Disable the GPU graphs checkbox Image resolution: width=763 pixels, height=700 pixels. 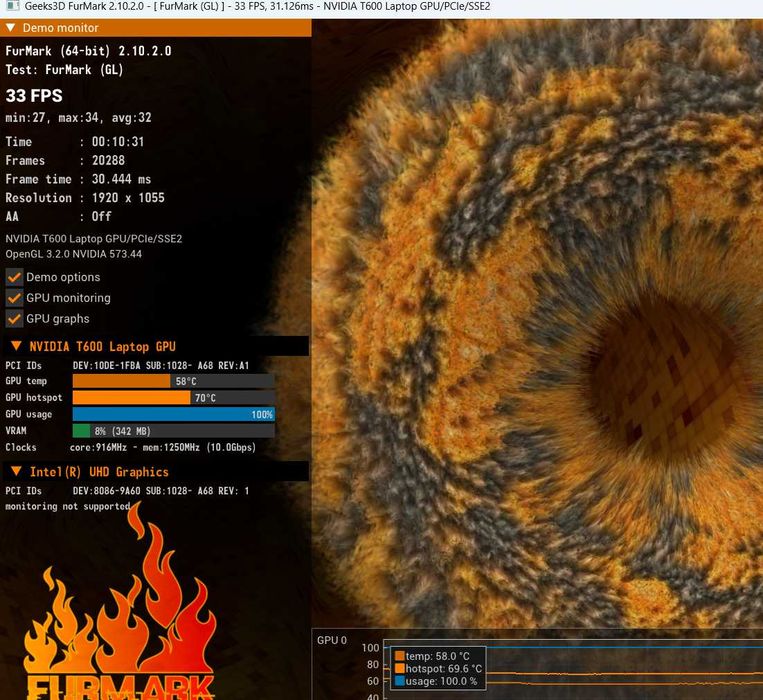[x=15, y=319]
